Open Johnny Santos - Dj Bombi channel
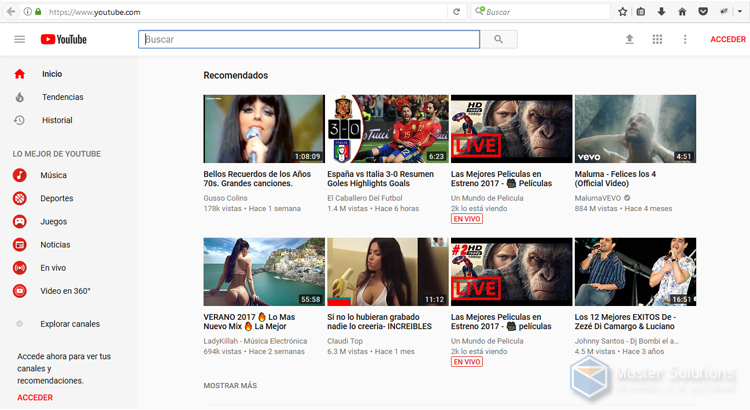 [x=627, y=341]
